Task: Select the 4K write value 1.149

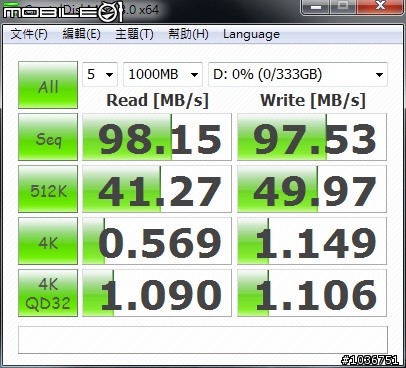Action: (x=312, y=241)
